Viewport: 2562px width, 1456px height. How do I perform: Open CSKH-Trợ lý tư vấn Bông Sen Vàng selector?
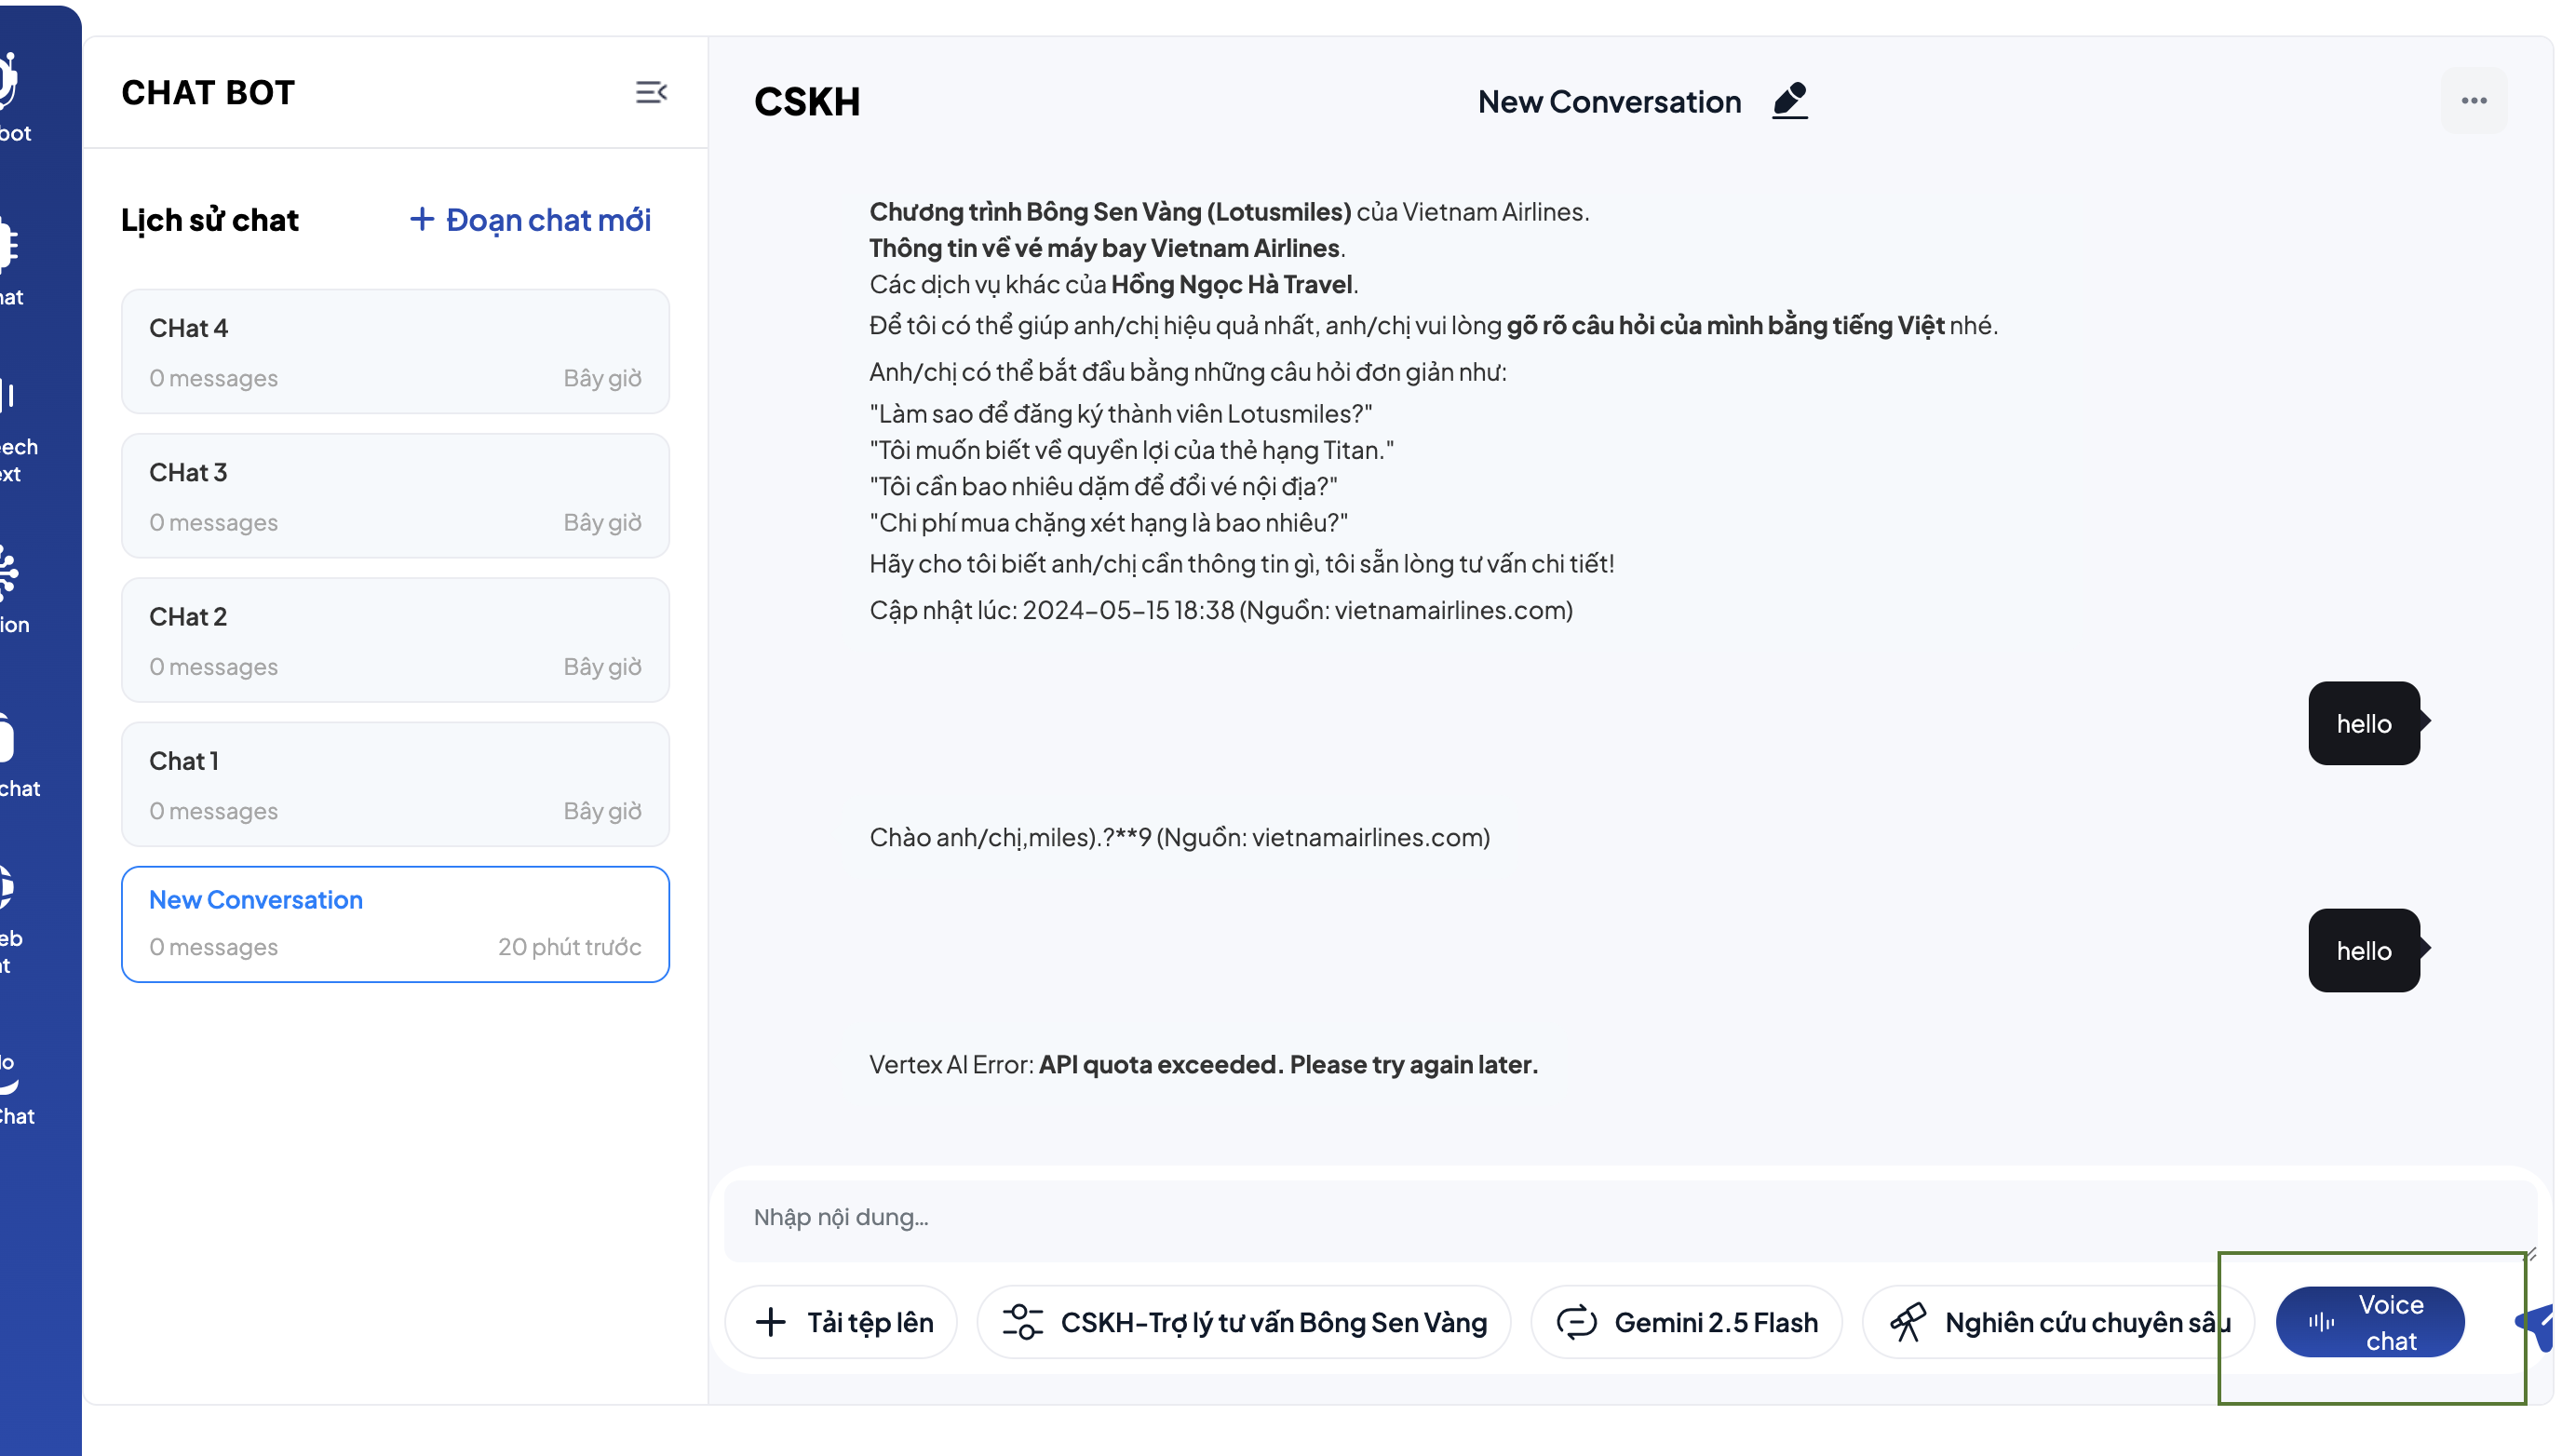pos(1243,1322)
